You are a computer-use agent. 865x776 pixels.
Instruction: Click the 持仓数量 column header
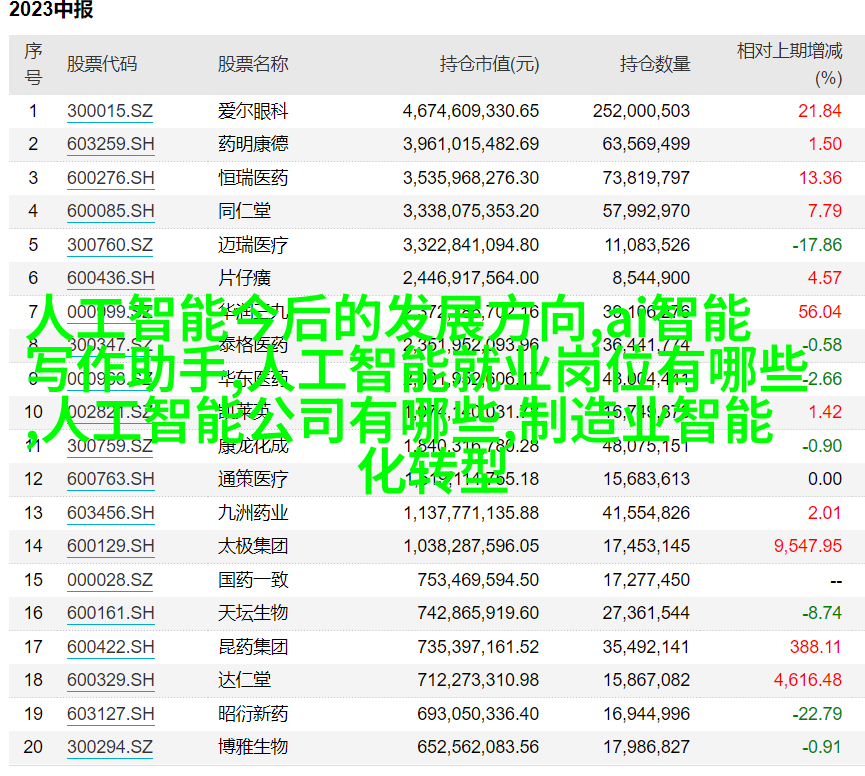(x=655, y=64)
